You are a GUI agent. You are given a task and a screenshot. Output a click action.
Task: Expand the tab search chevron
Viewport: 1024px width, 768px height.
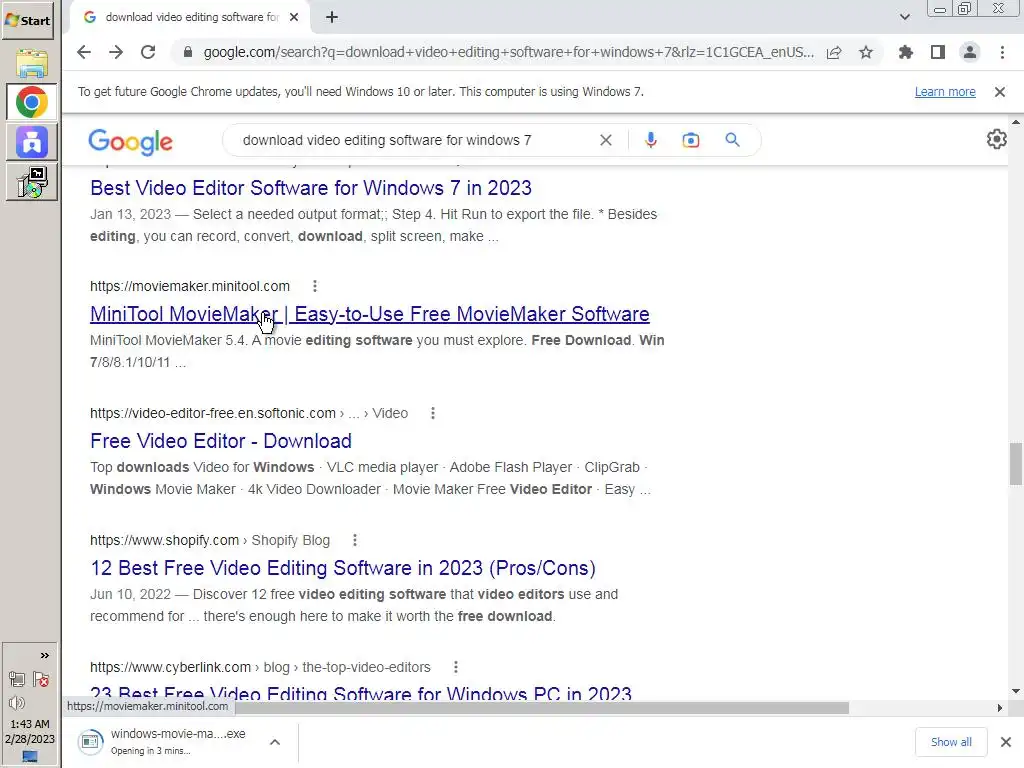point(904,17)
